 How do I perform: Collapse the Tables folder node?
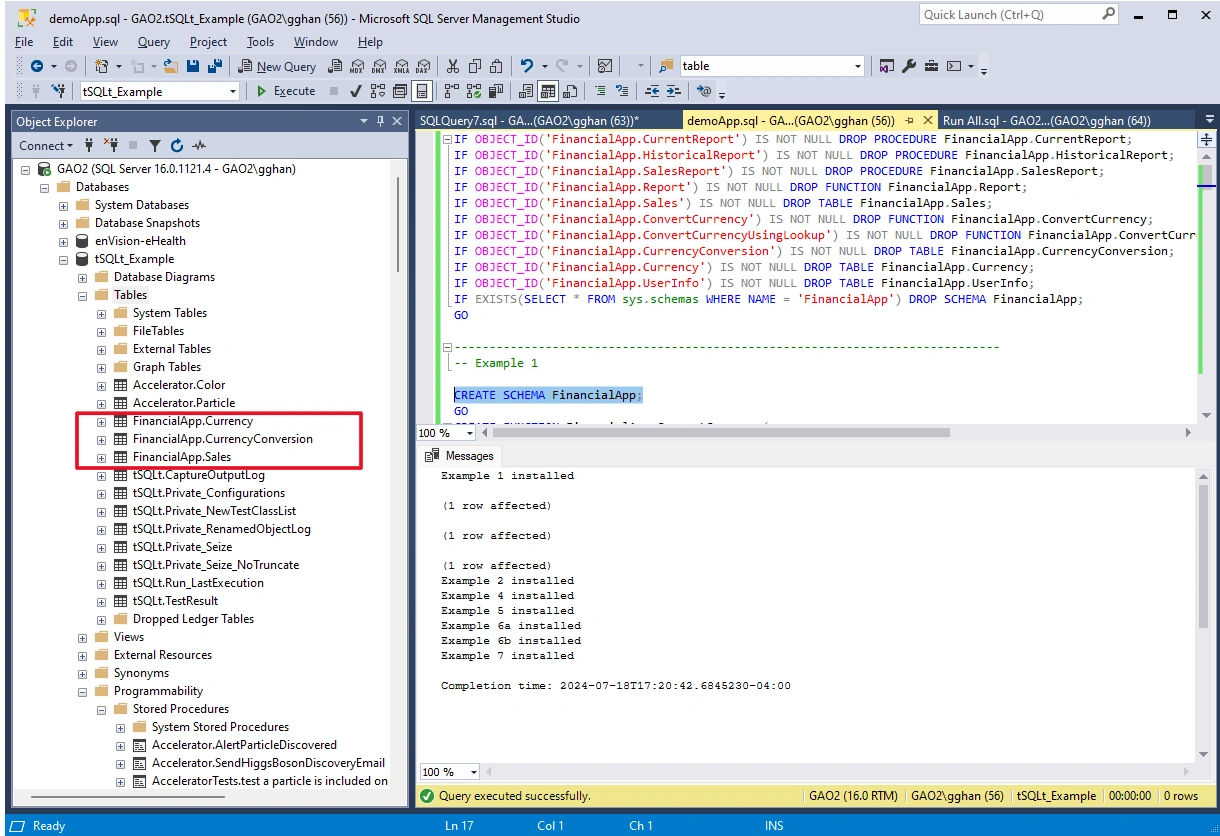(x=82, y=295)
